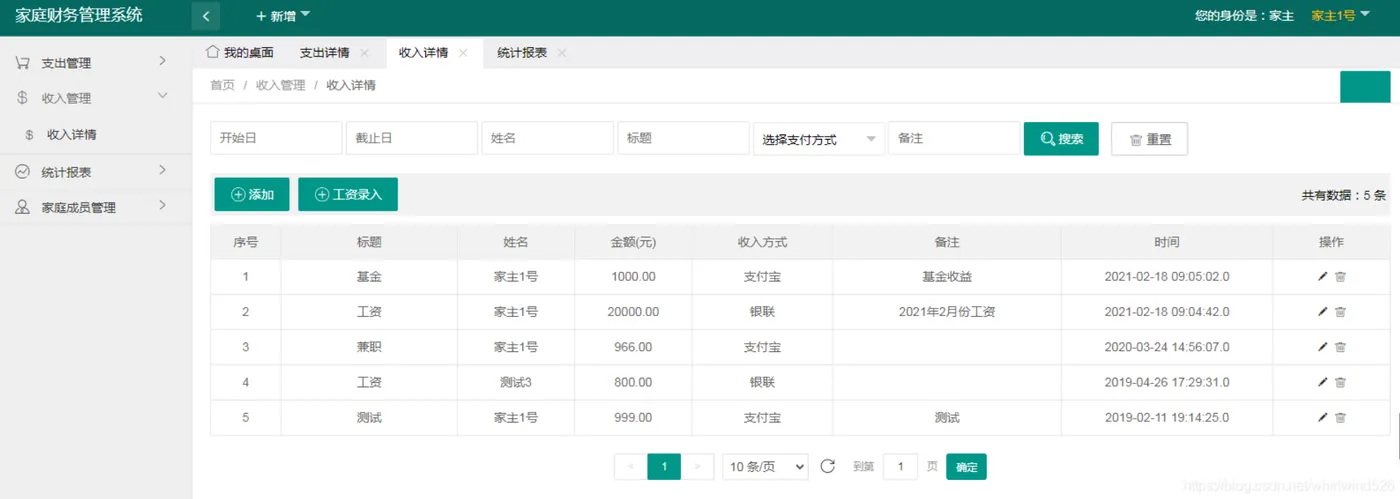
Task: Click the 截止日 date field
Action: click(411, 139)
